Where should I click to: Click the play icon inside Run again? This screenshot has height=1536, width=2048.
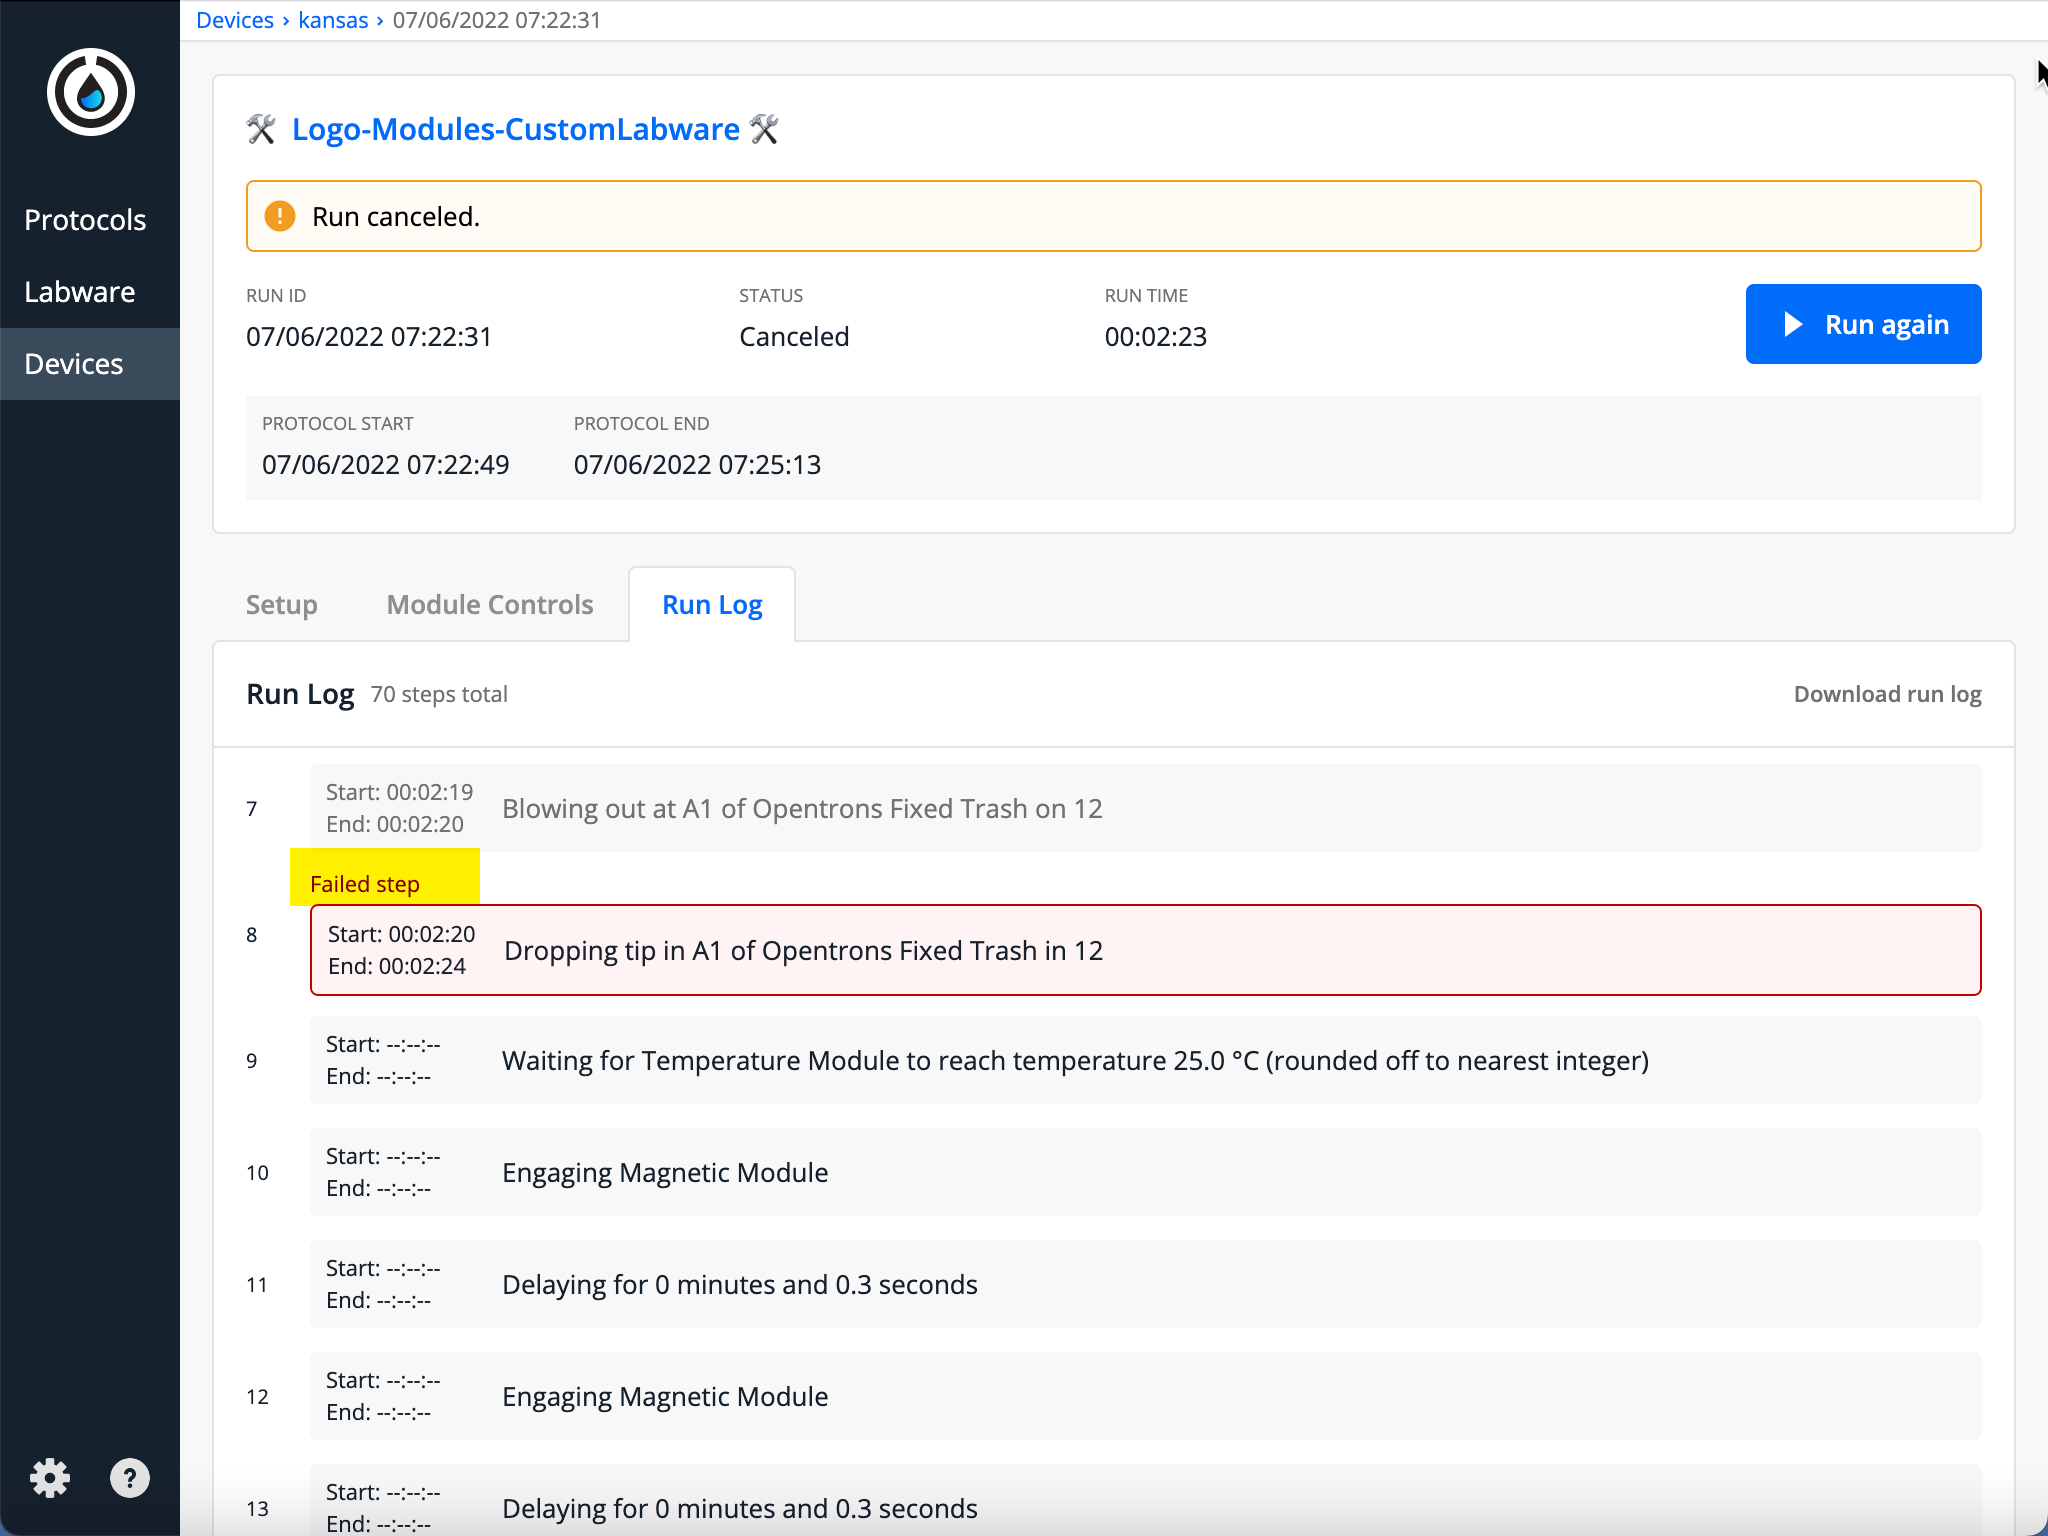1793,324
